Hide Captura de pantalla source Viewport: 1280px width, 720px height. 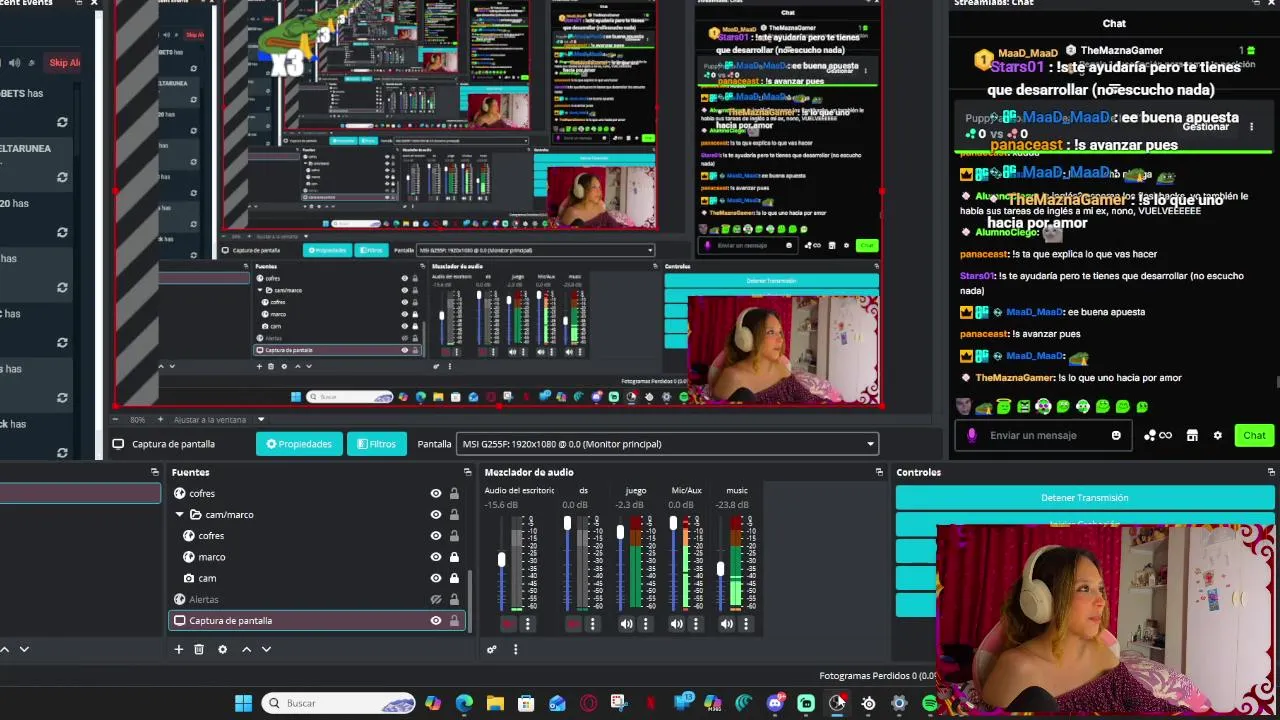(x=435, y=620)
